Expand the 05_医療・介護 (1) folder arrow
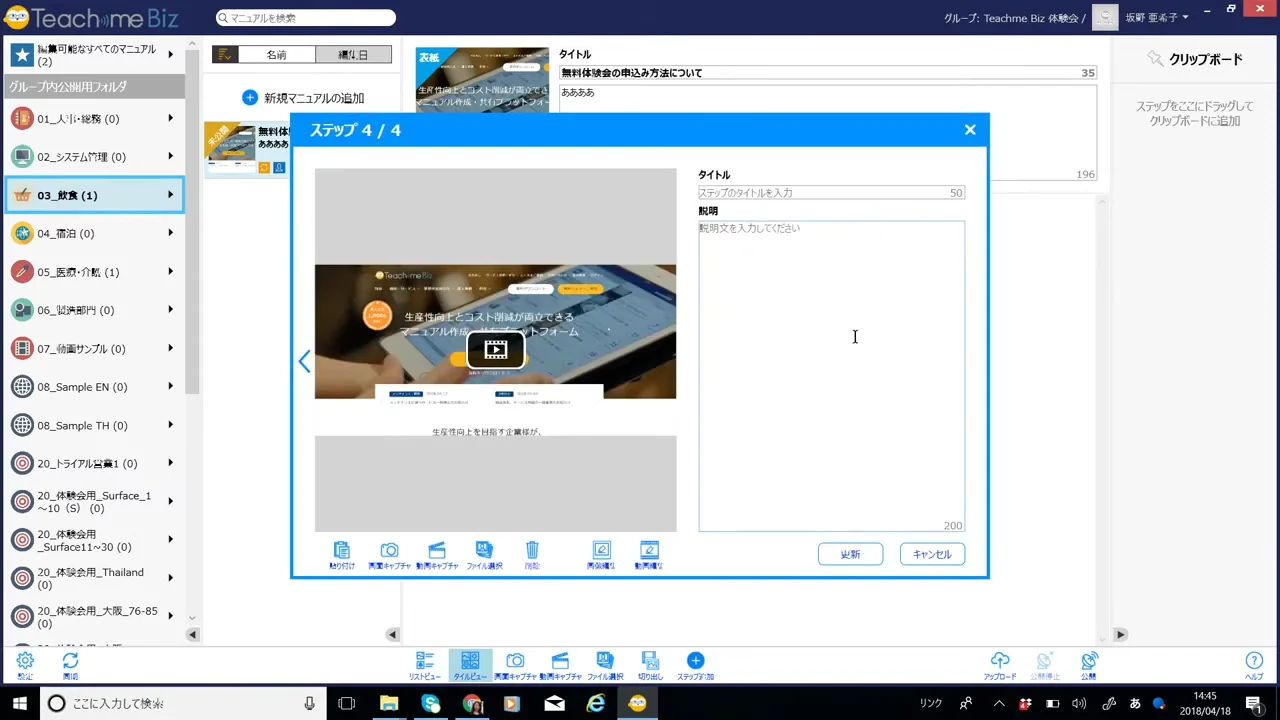The width and height of the screenshot is (1280, 720). click(171, 271)
